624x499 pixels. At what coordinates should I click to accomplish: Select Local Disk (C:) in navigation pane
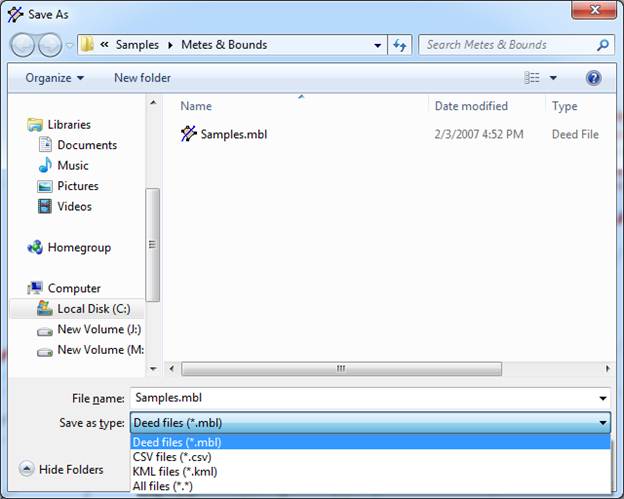click(x=90, y=309)
